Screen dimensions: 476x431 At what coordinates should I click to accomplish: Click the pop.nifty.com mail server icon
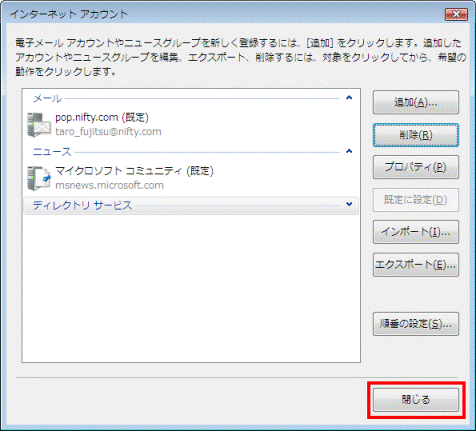[x=39, y=125]
